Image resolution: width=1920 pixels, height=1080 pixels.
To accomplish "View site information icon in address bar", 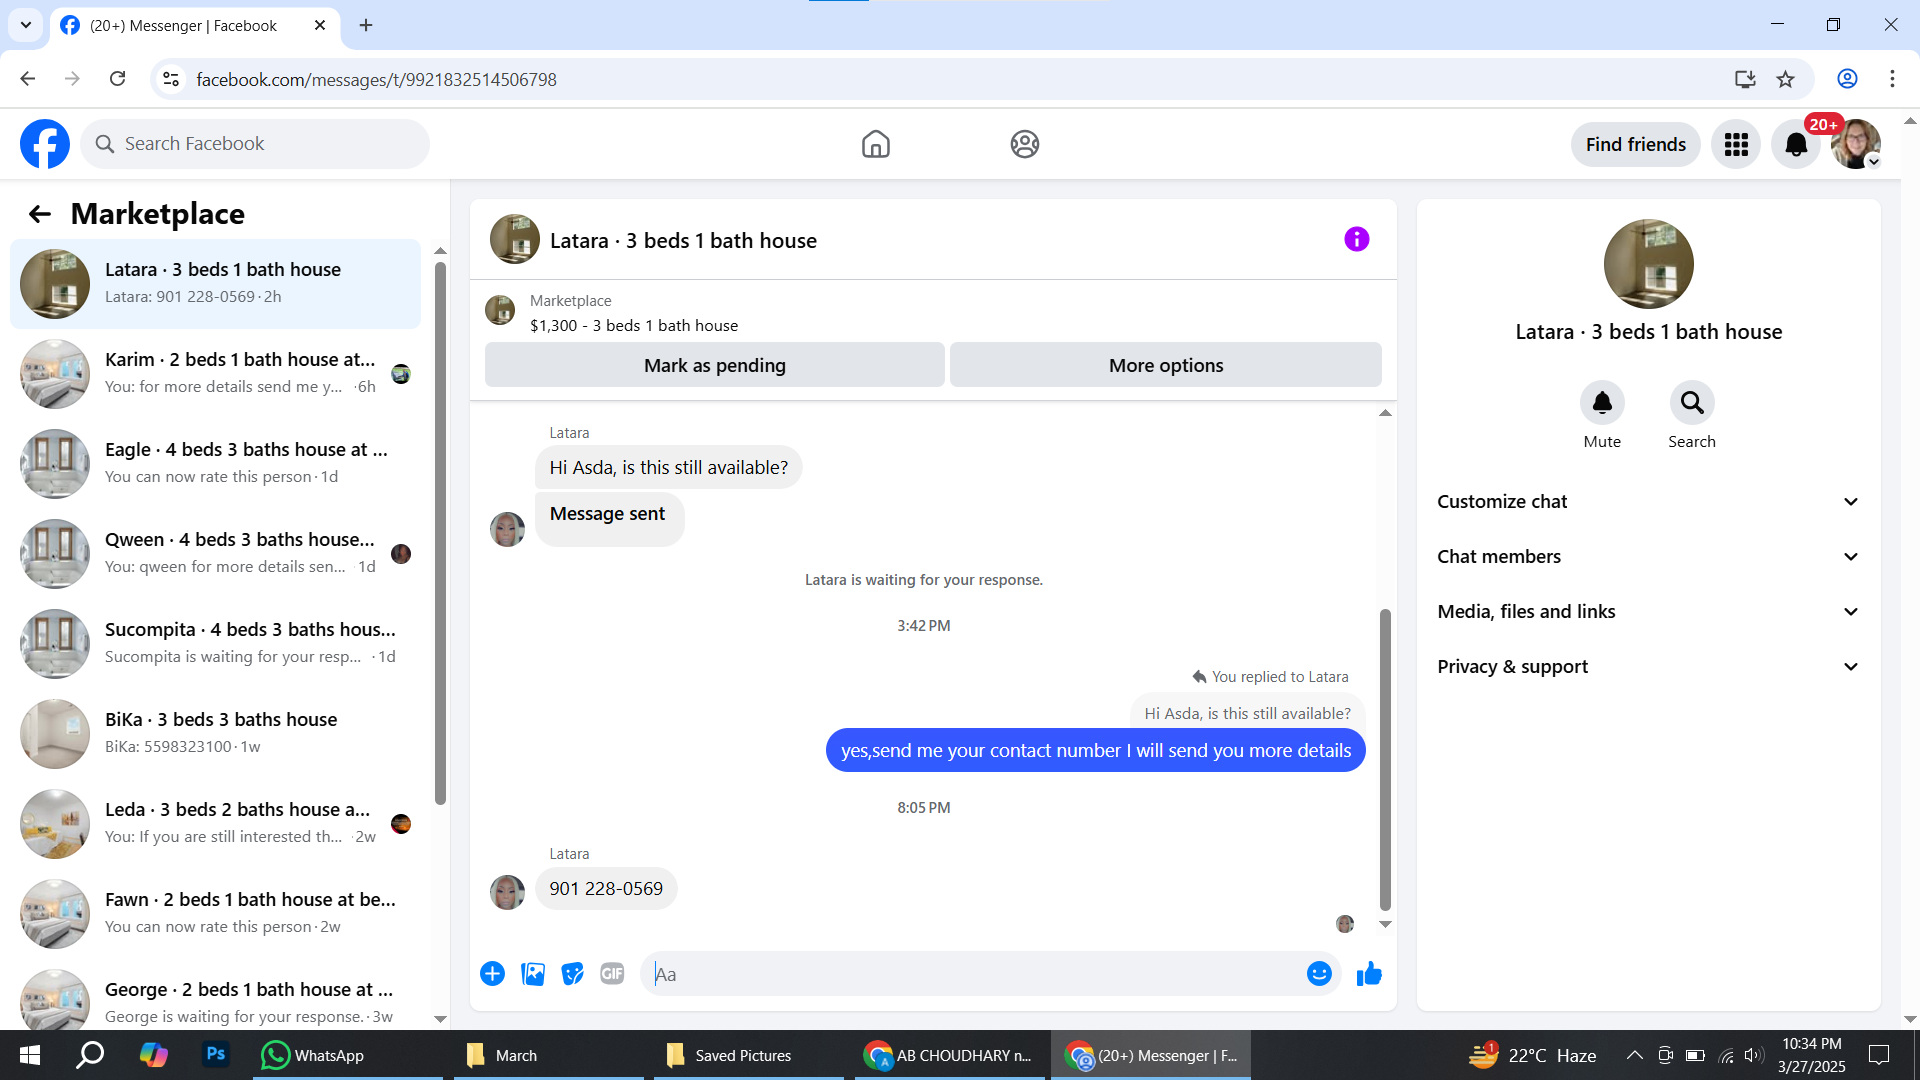I will click(171, 79).
